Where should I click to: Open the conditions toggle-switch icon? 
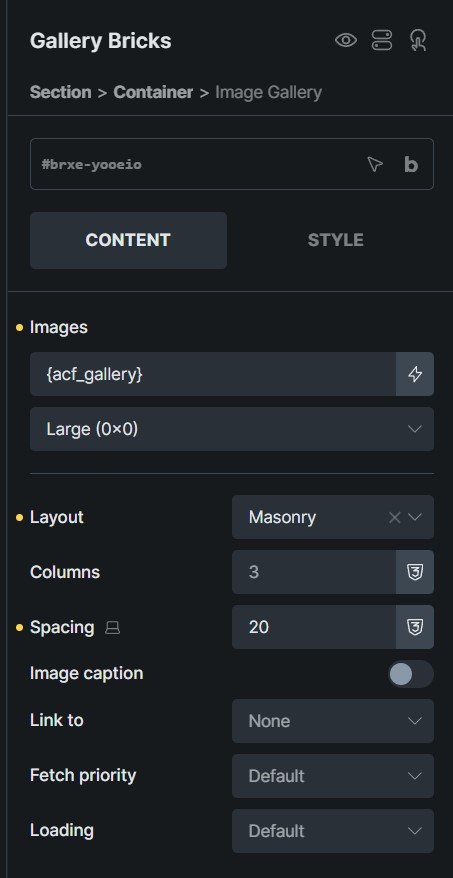(382, 40)
